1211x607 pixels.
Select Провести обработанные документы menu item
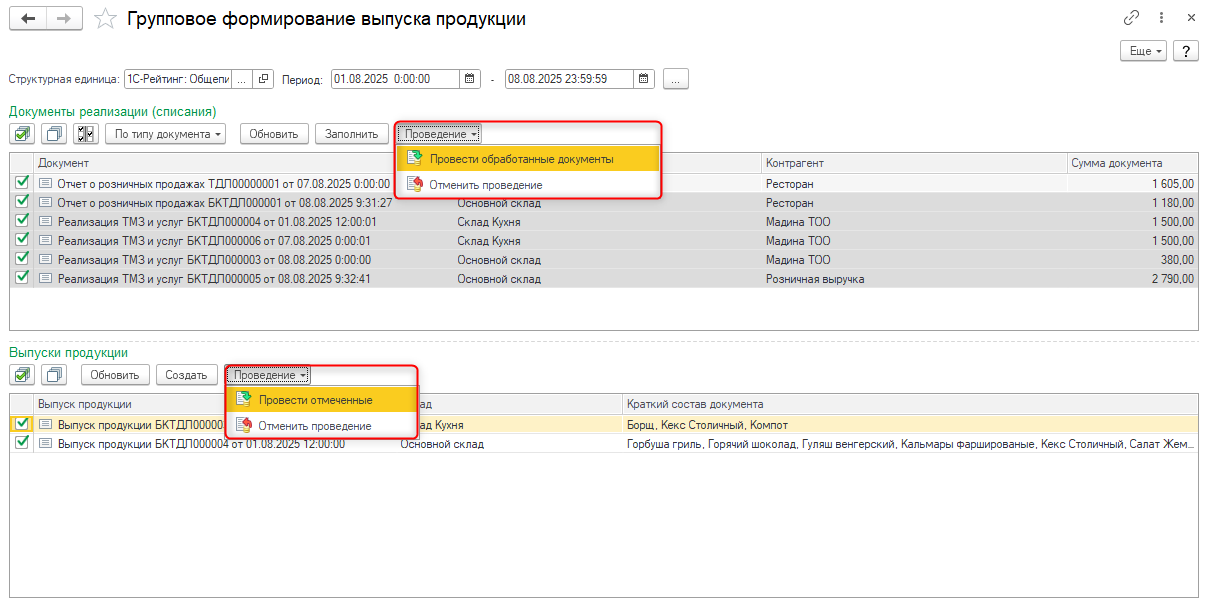529,158
